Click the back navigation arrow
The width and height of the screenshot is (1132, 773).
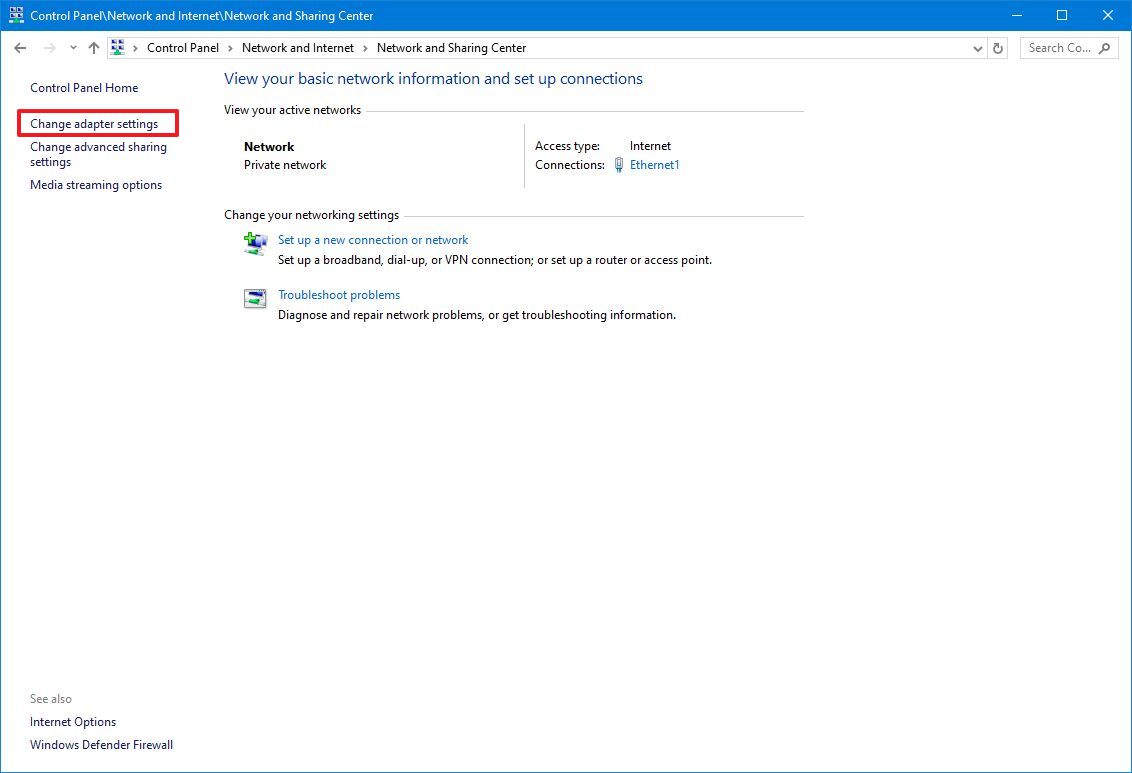tap(20, 47)
